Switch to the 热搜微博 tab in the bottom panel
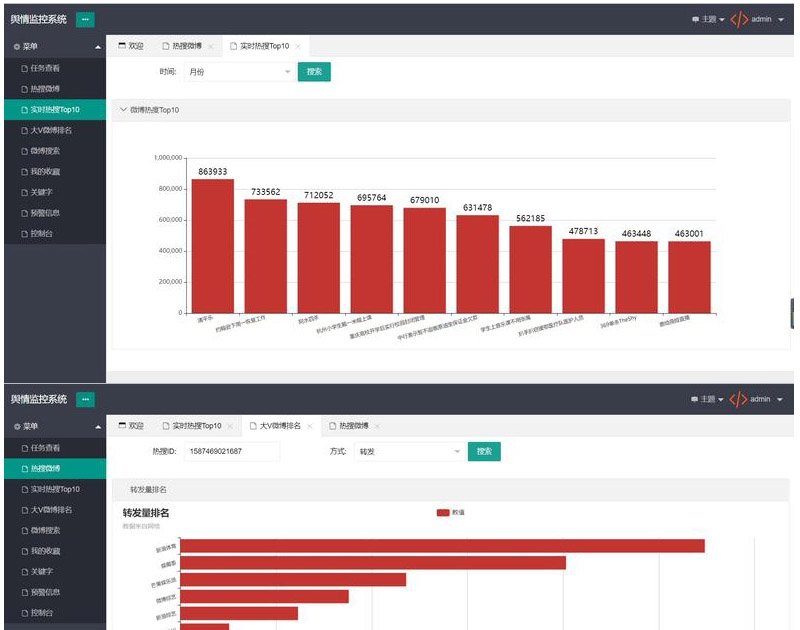 (x=349, y=425)
